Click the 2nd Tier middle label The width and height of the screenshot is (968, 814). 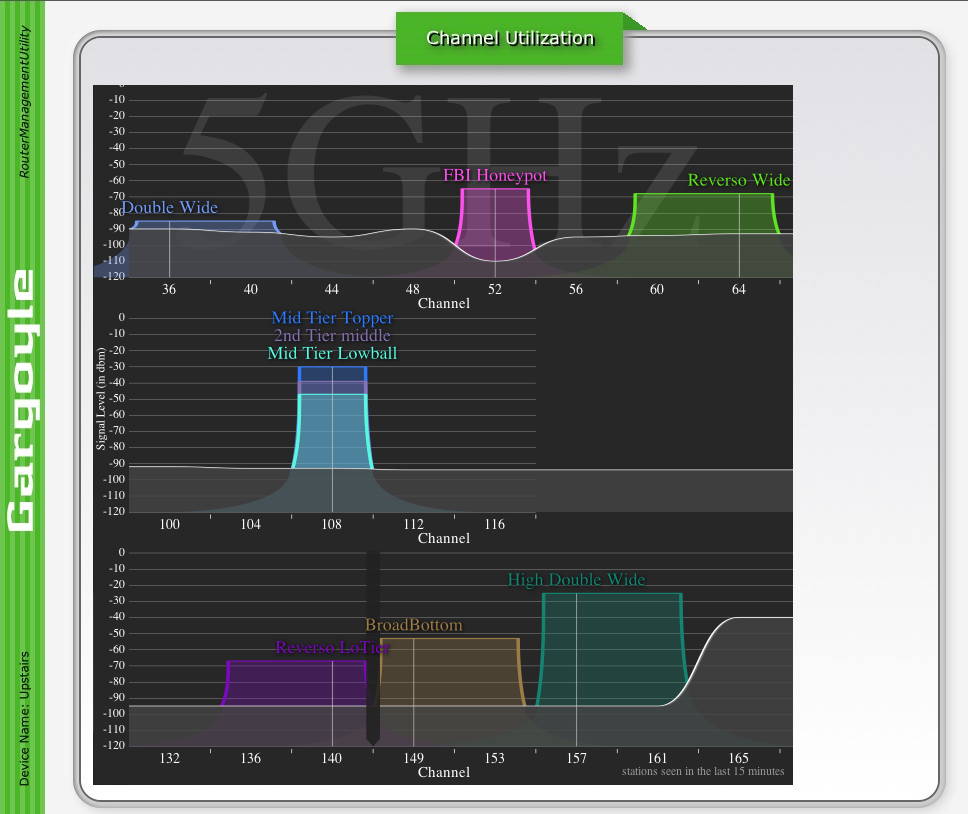332,336
